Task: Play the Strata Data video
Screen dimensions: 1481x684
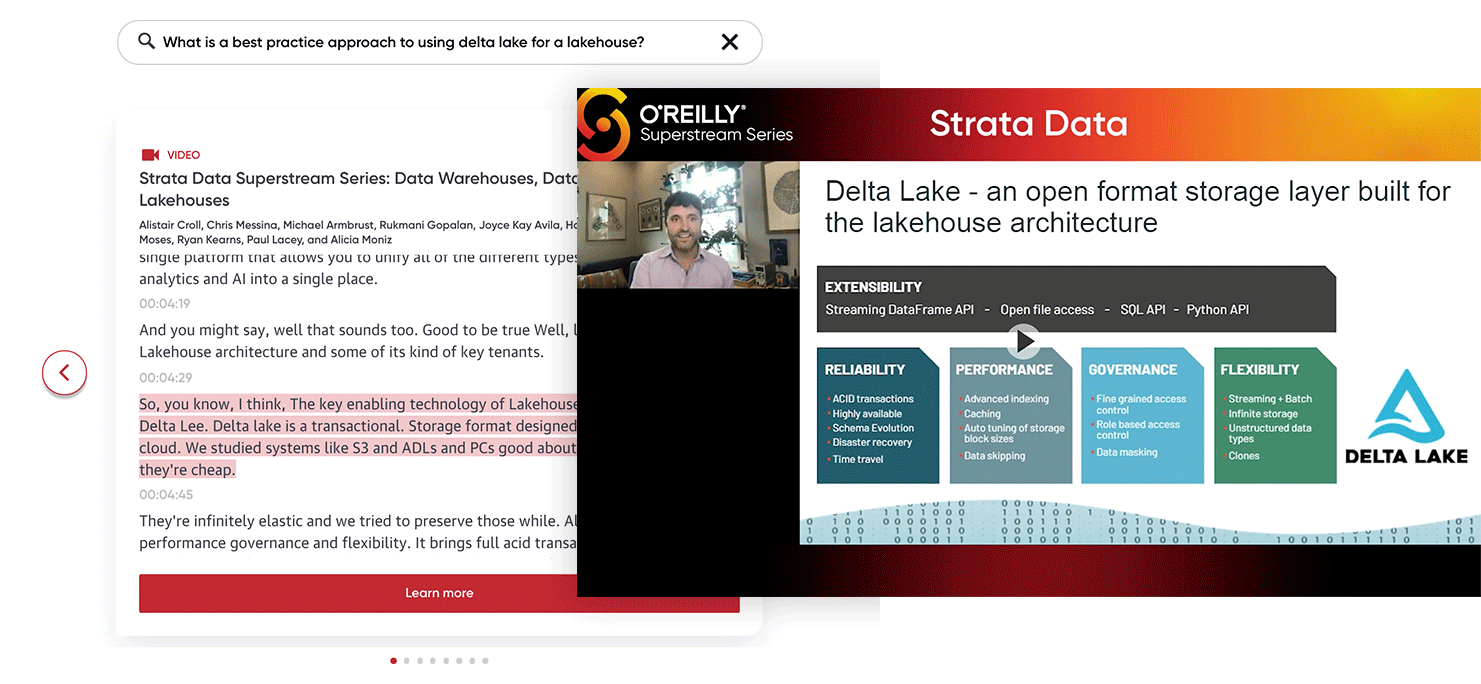Action: pyautogui.click(x=1023, y=341)
